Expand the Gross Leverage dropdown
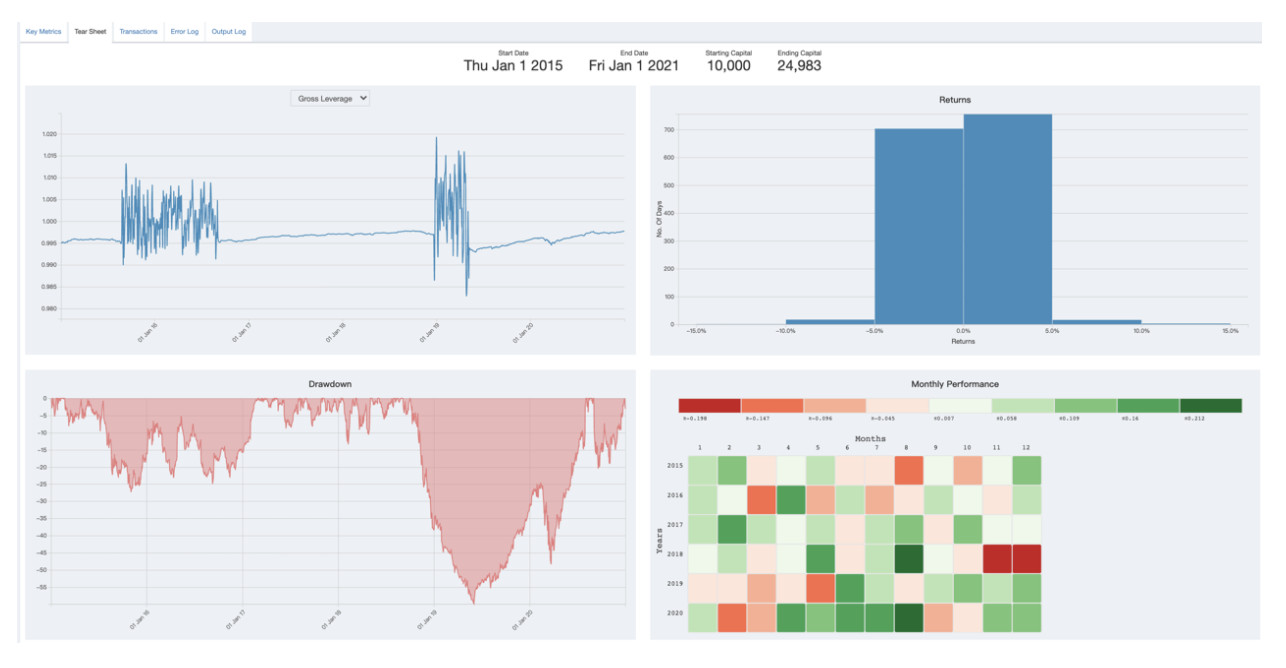The image size is (1286, 668). (x=330, y=98)
